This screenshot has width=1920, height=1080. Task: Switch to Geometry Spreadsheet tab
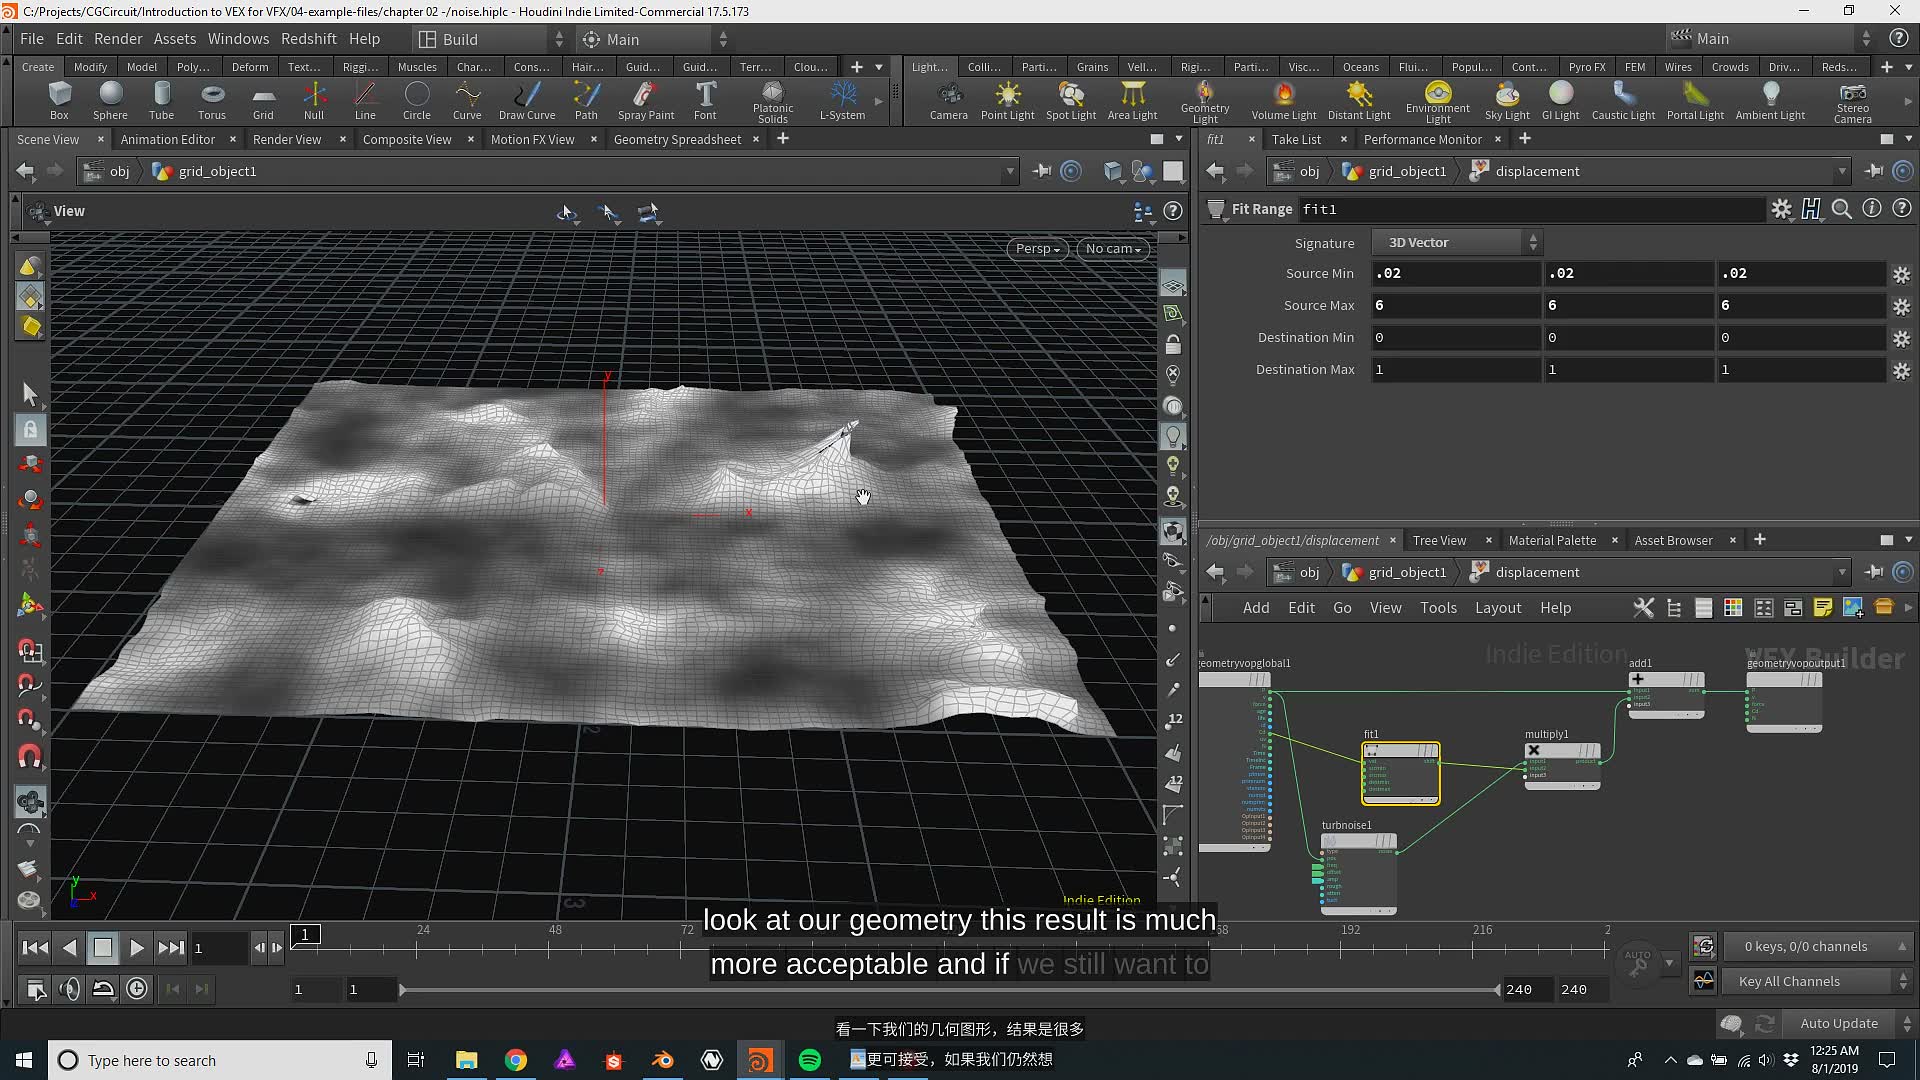tap(677, 139)
